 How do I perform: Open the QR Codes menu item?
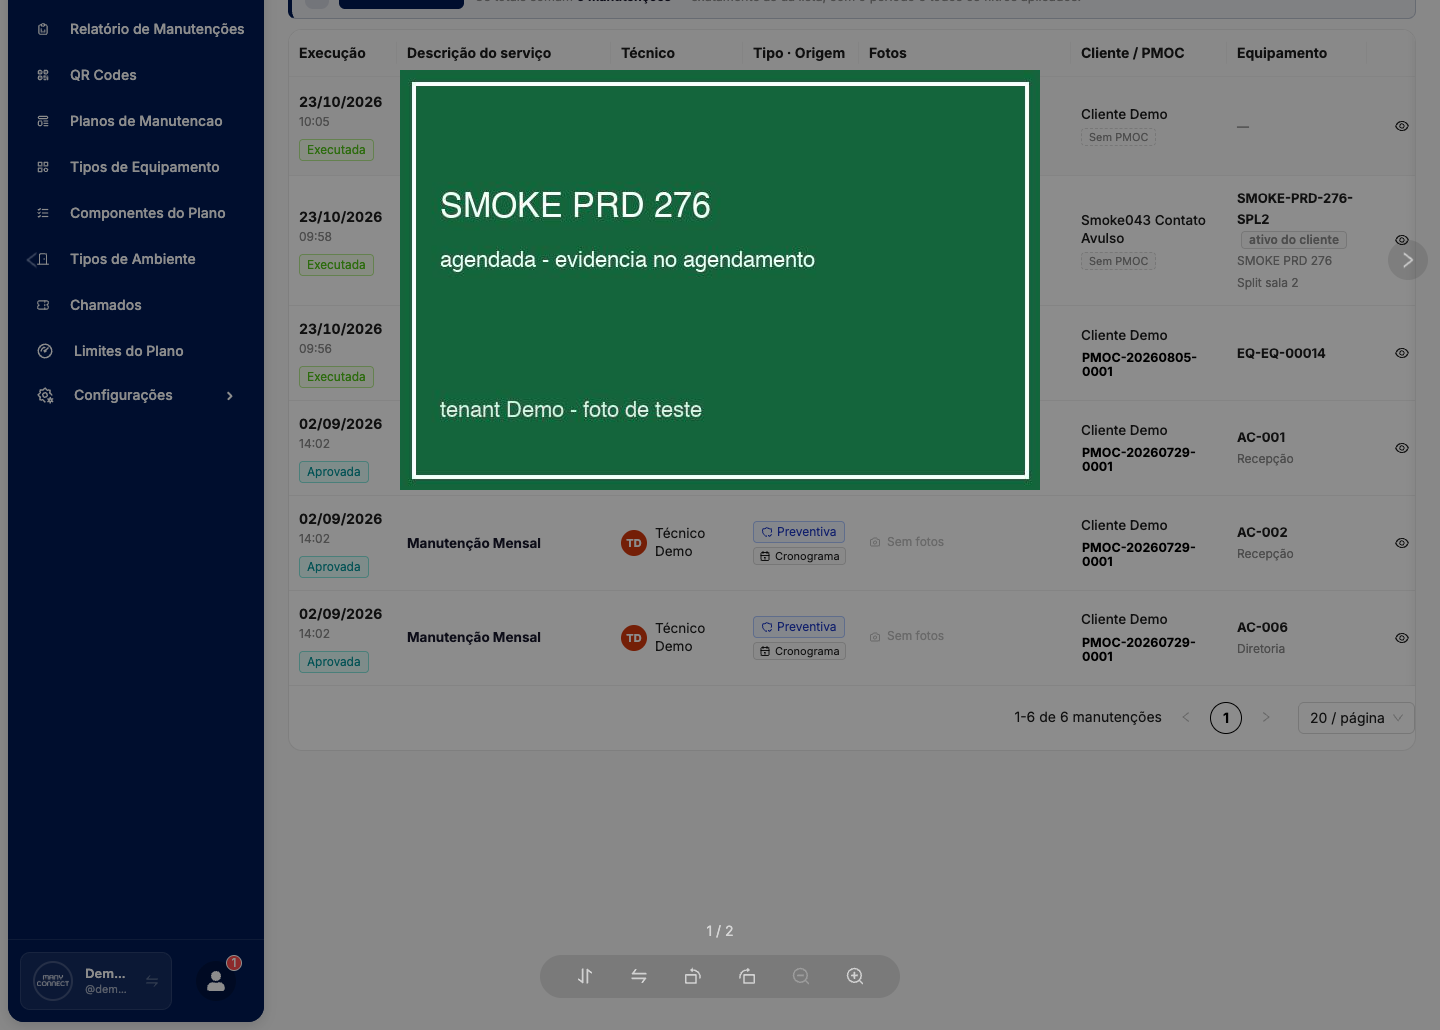pyautogui.click(x=135, y=75)
